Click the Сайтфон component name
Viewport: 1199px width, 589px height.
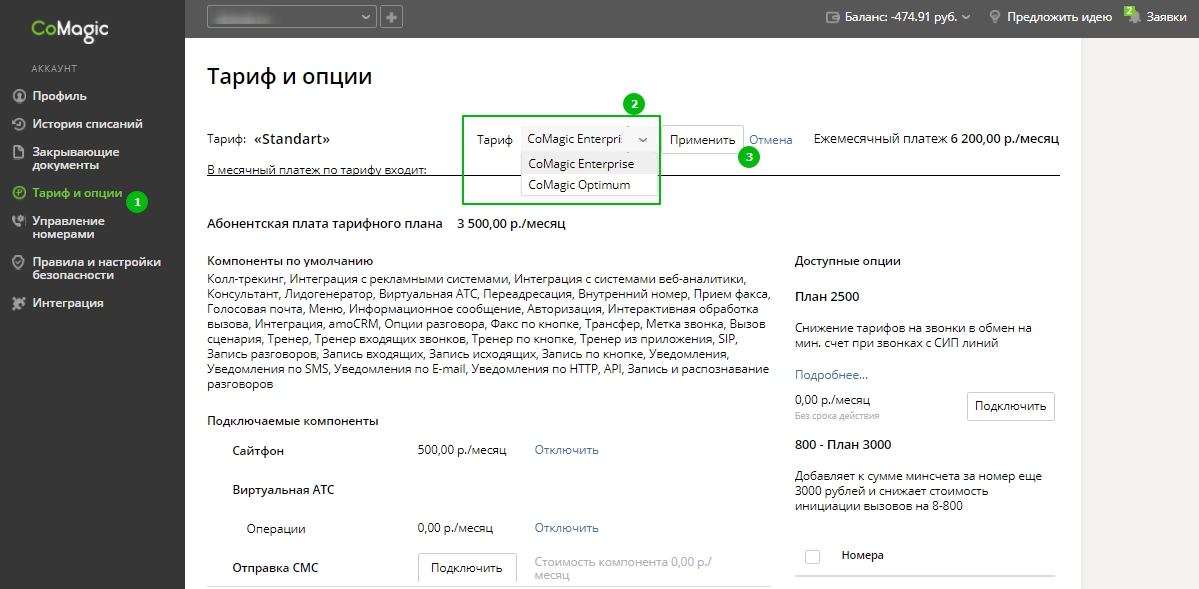point(258,451)
